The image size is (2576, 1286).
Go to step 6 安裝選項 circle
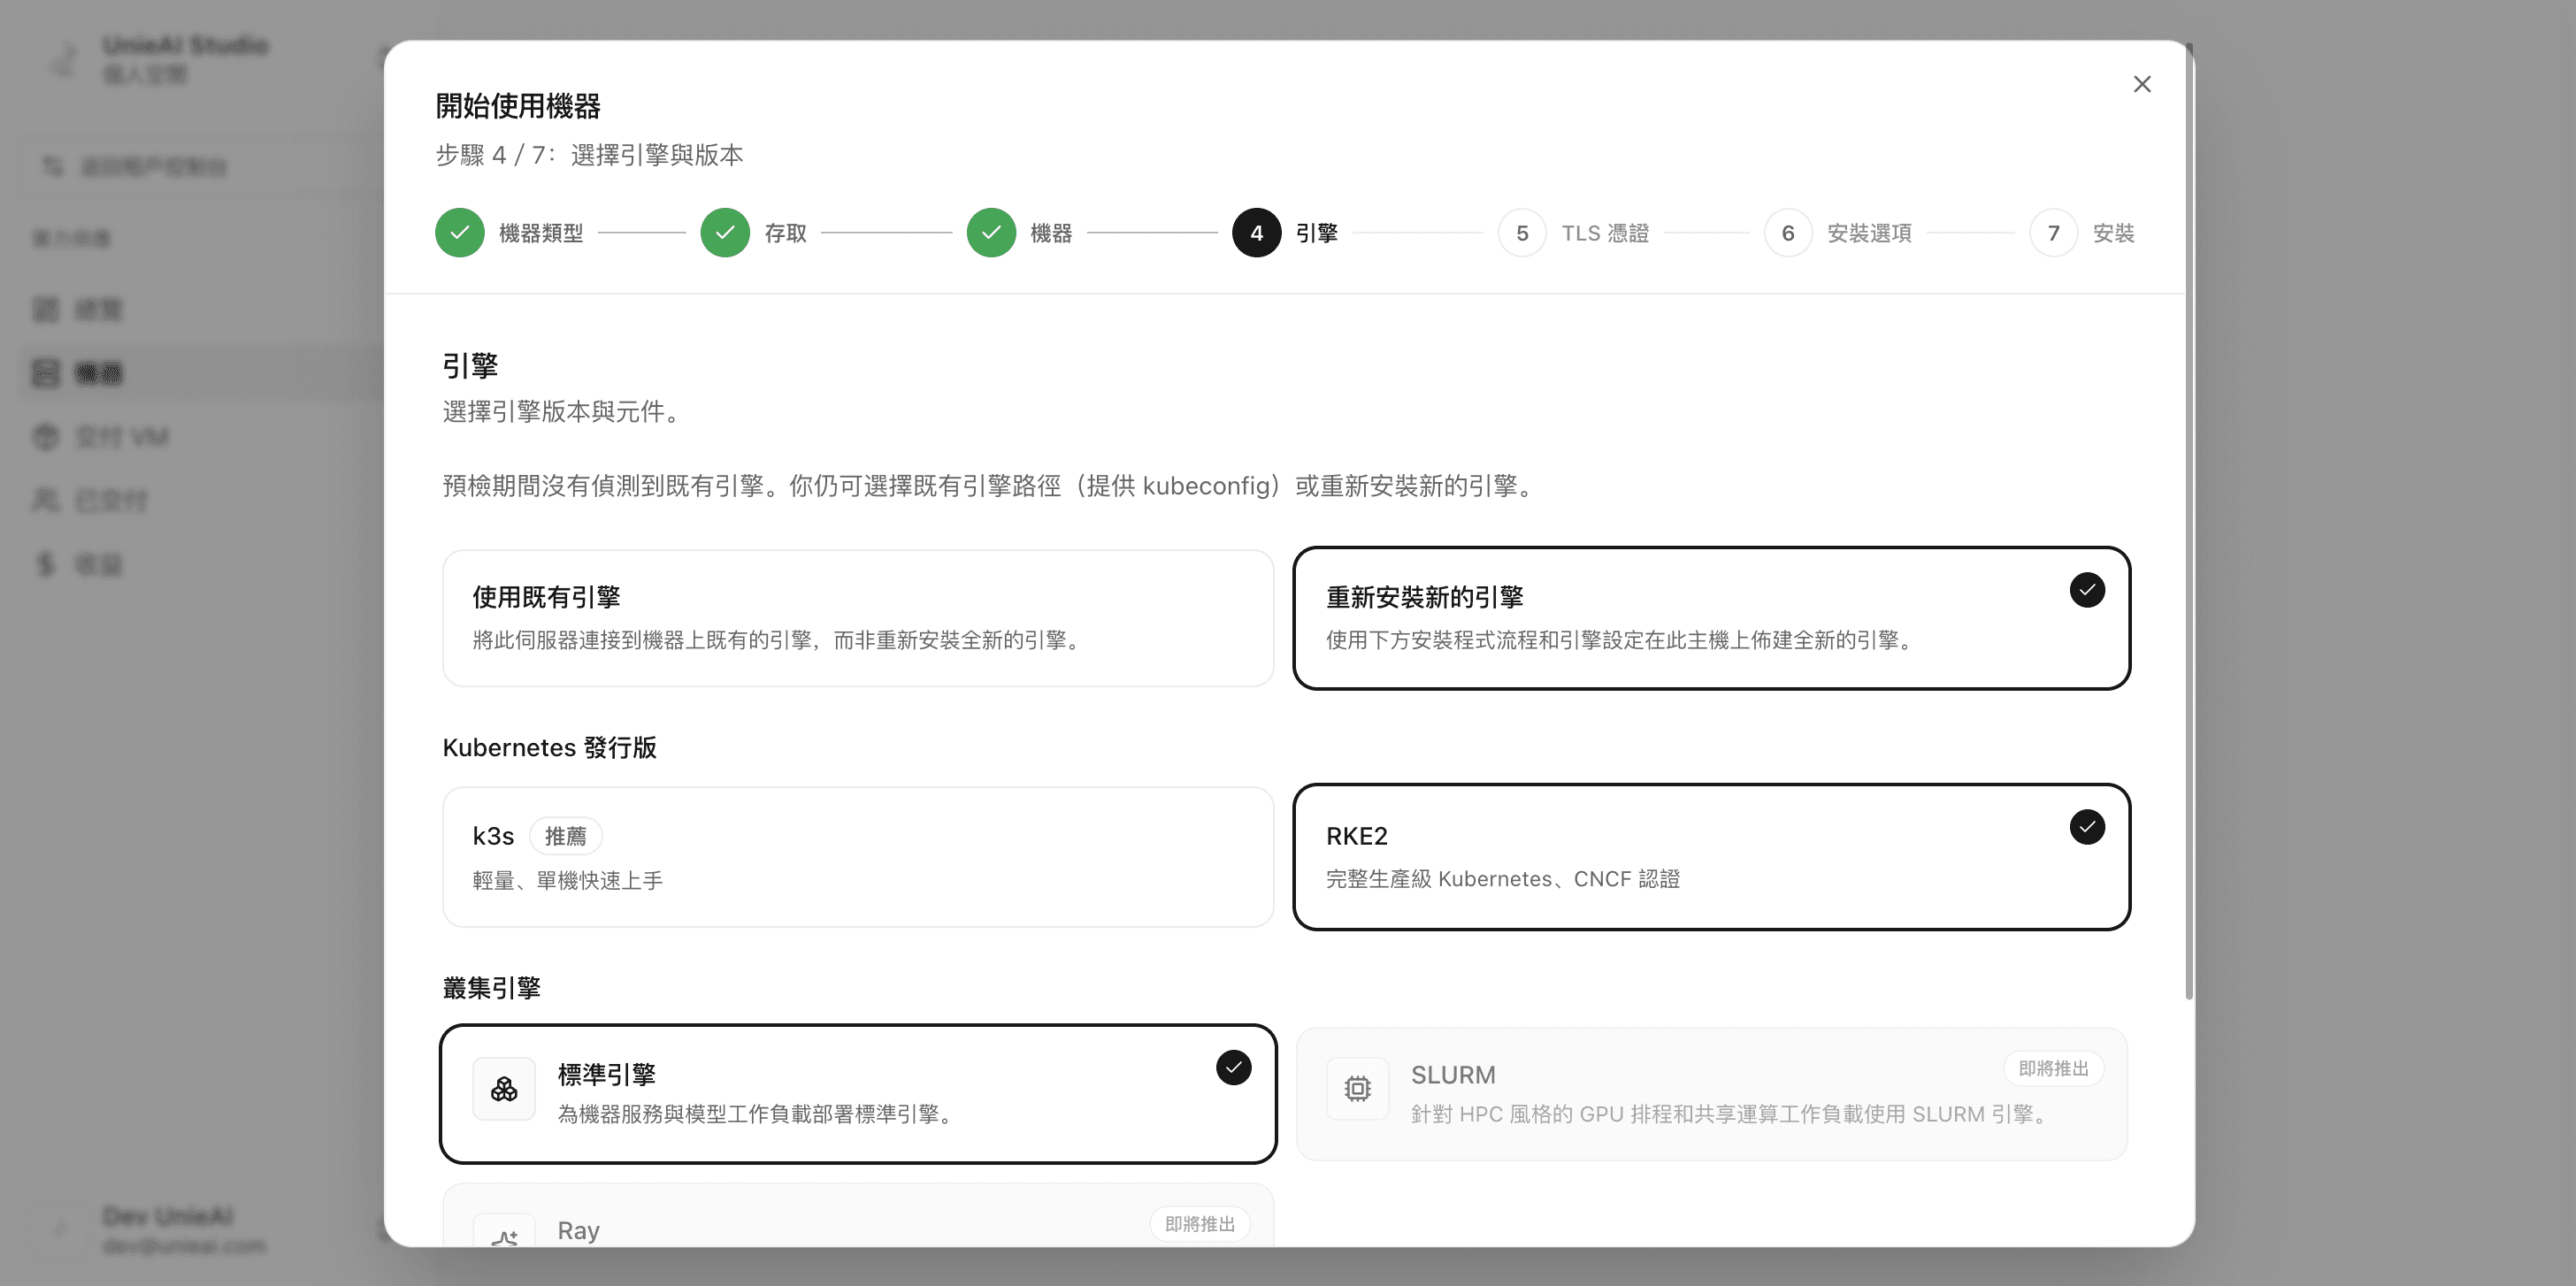1788,233
